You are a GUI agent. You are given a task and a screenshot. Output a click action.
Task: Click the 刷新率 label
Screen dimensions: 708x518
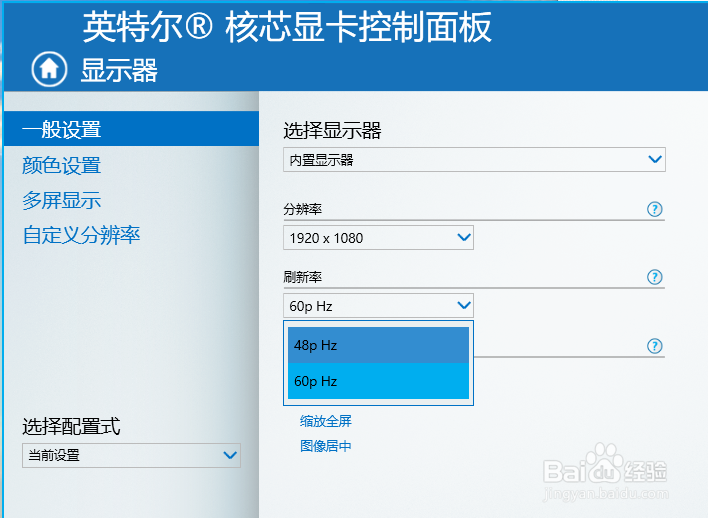pyautogui.click(x=303, y=277)
